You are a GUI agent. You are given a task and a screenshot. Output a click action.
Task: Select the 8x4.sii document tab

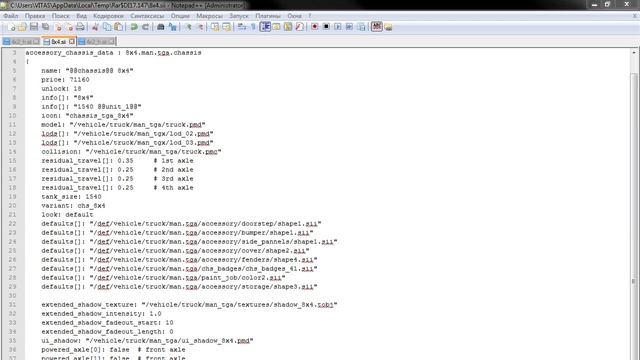click(x=58, y=42)
